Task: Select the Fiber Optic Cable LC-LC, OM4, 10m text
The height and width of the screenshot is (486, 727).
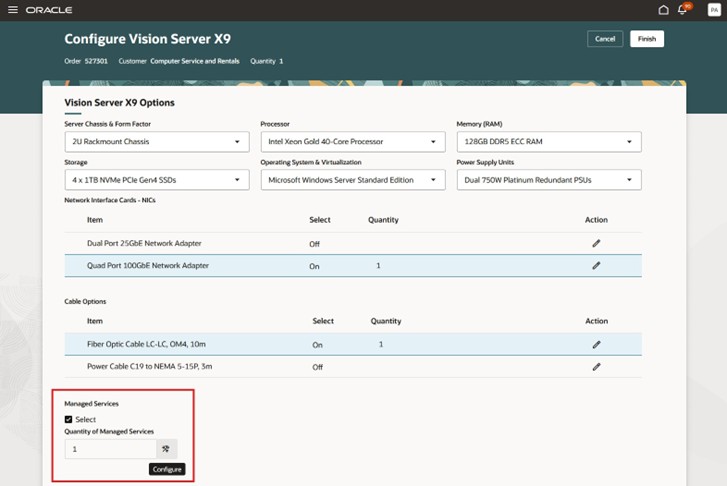Action: [x=147, y=345]
